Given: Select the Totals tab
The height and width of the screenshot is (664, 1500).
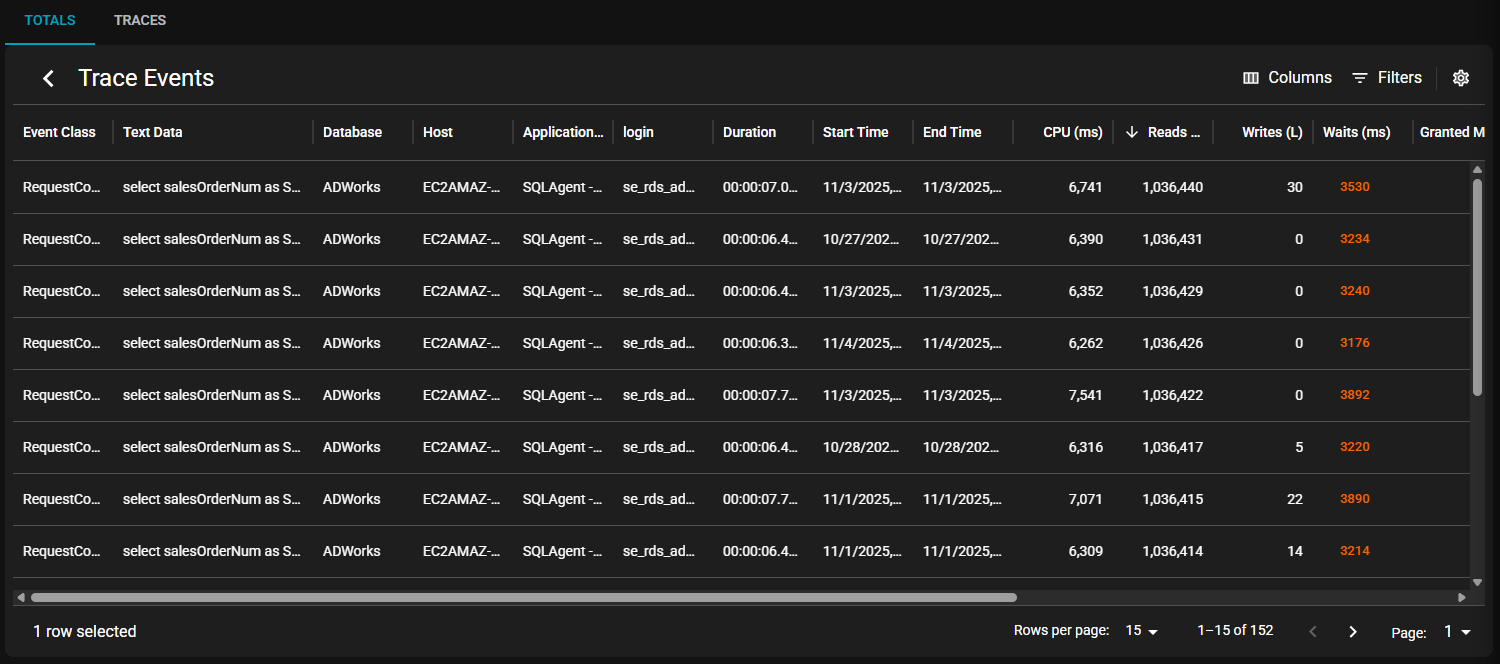Looking at the screenshot, I should pyautogui.click(x=50, y=21).
